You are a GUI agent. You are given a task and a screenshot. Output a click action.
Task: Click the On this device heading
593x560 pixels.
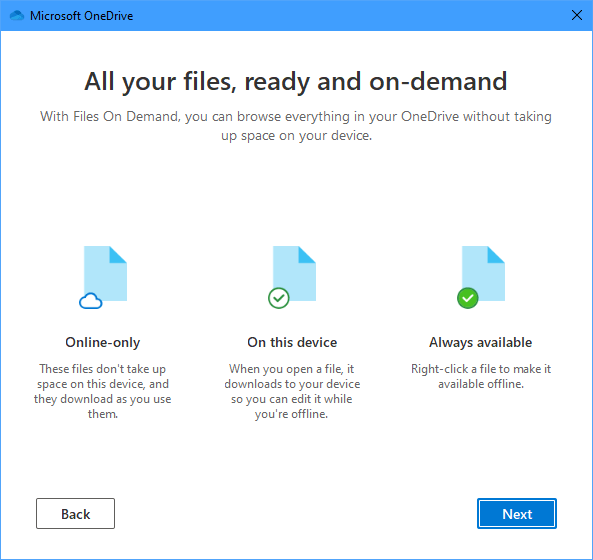coord(292,342)
